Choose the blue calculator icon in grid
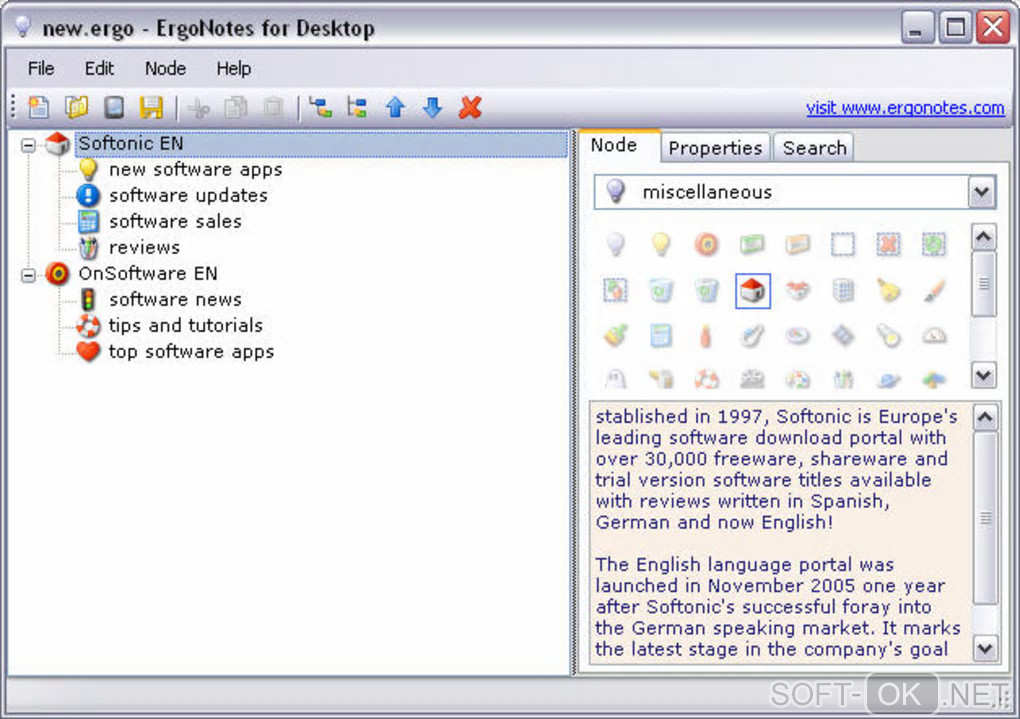 click(661, 336)
